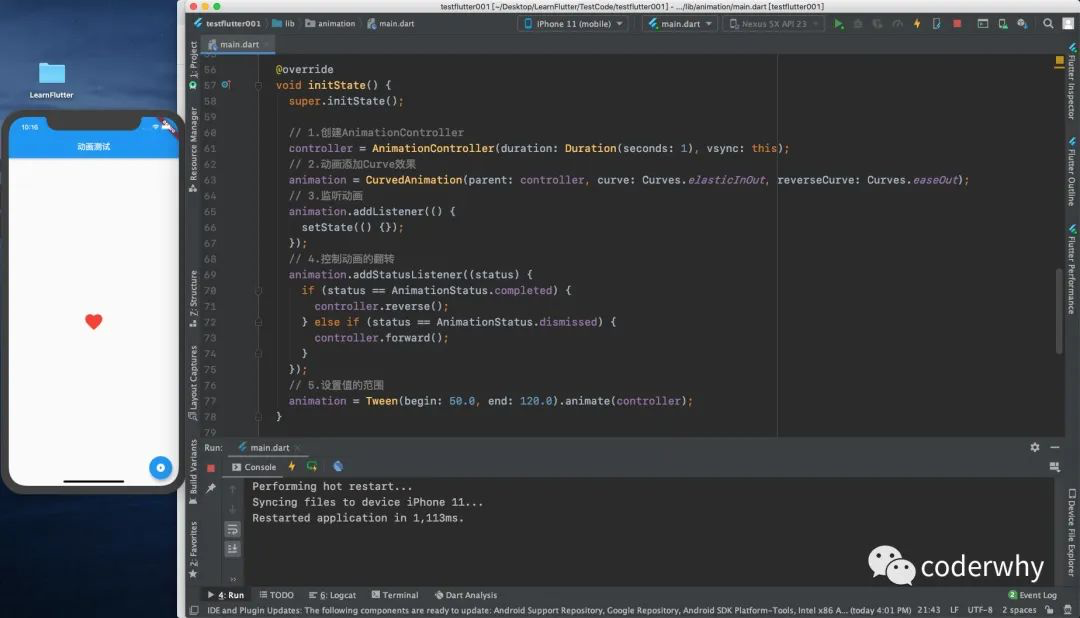Select the main.dart editor tab

click(238, 45)
